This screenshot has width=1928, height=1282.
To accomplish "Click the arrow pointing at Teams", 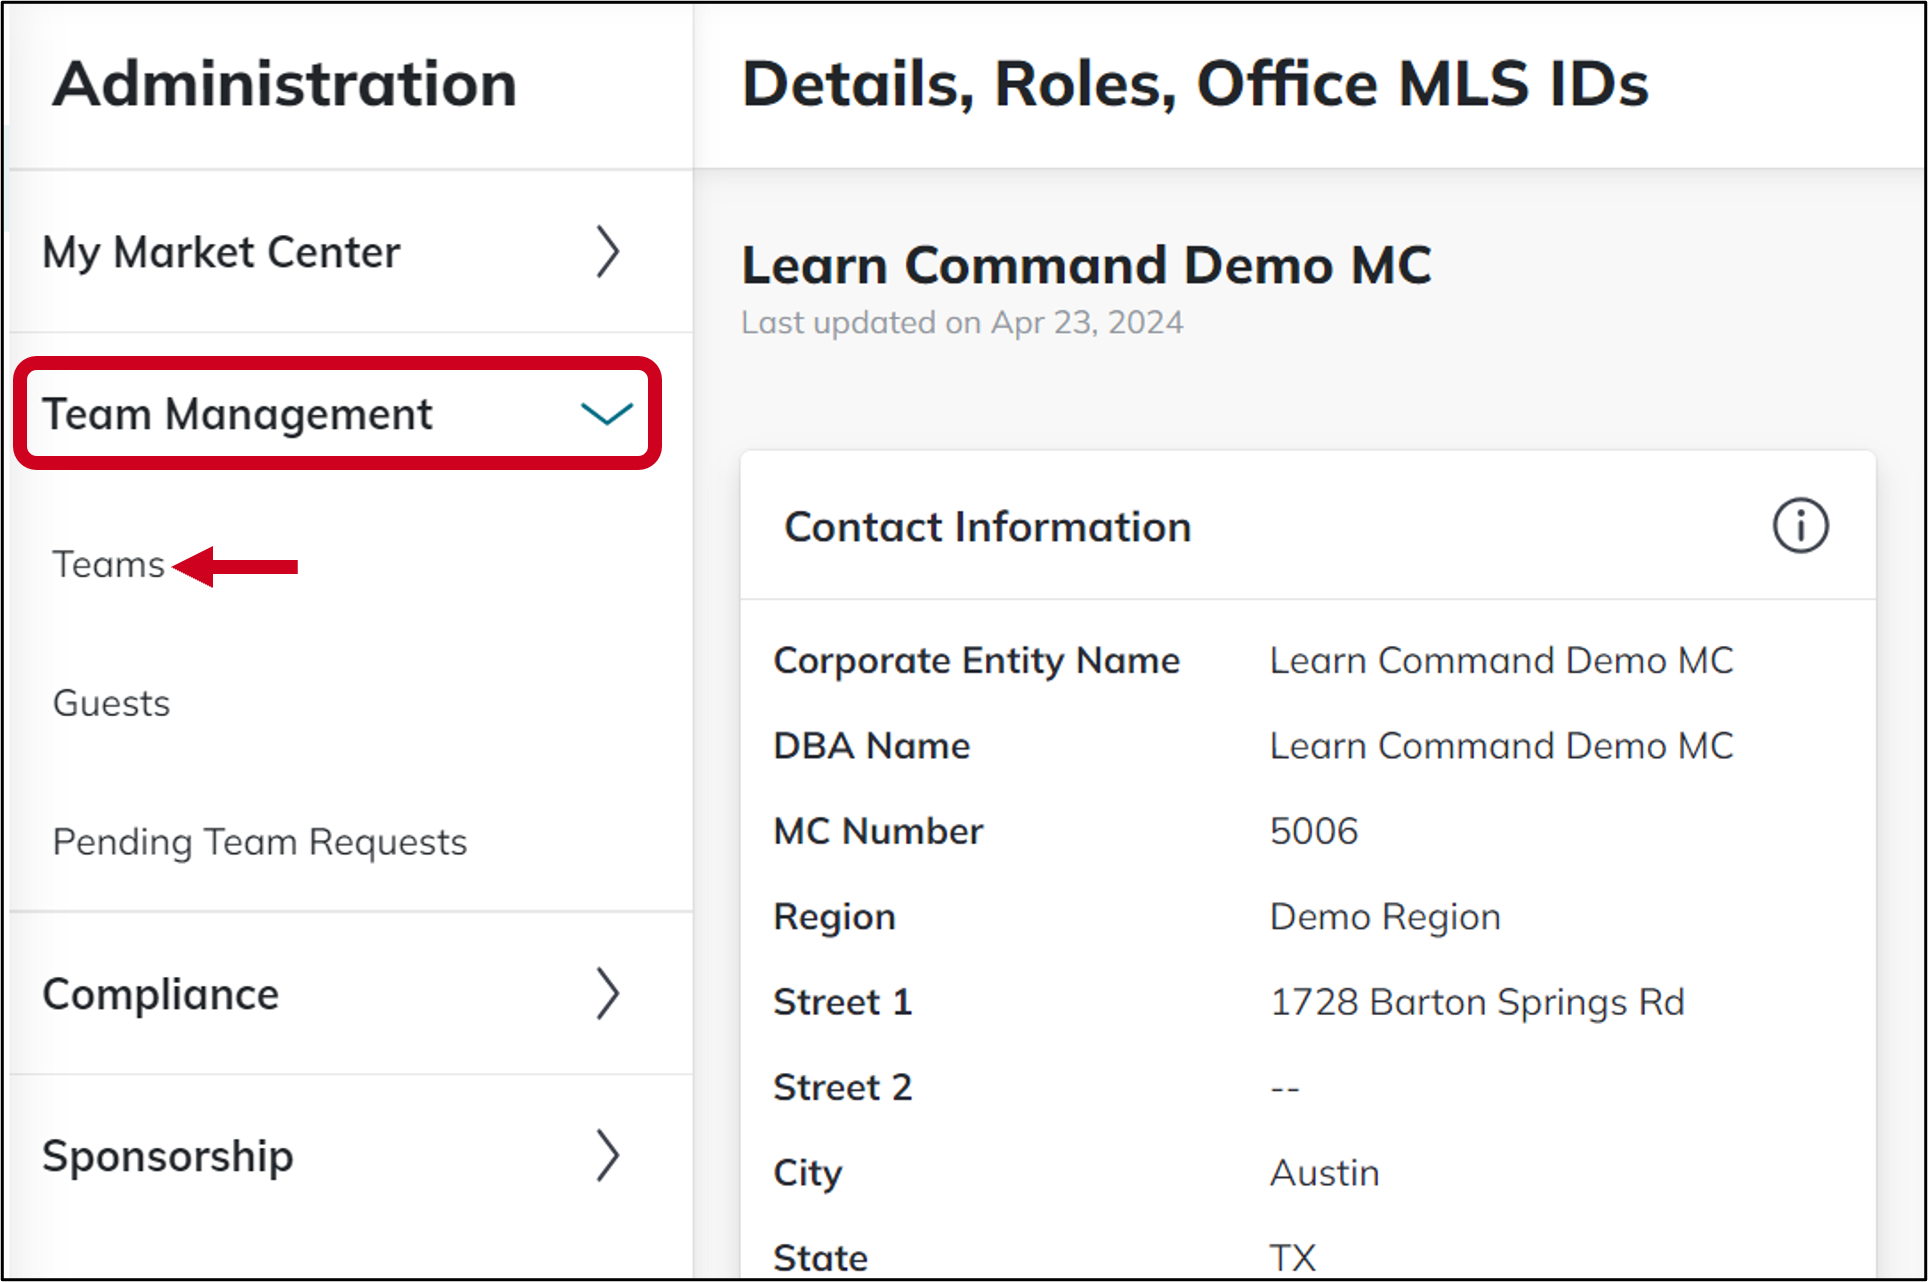I will click(x=235, y=565).
